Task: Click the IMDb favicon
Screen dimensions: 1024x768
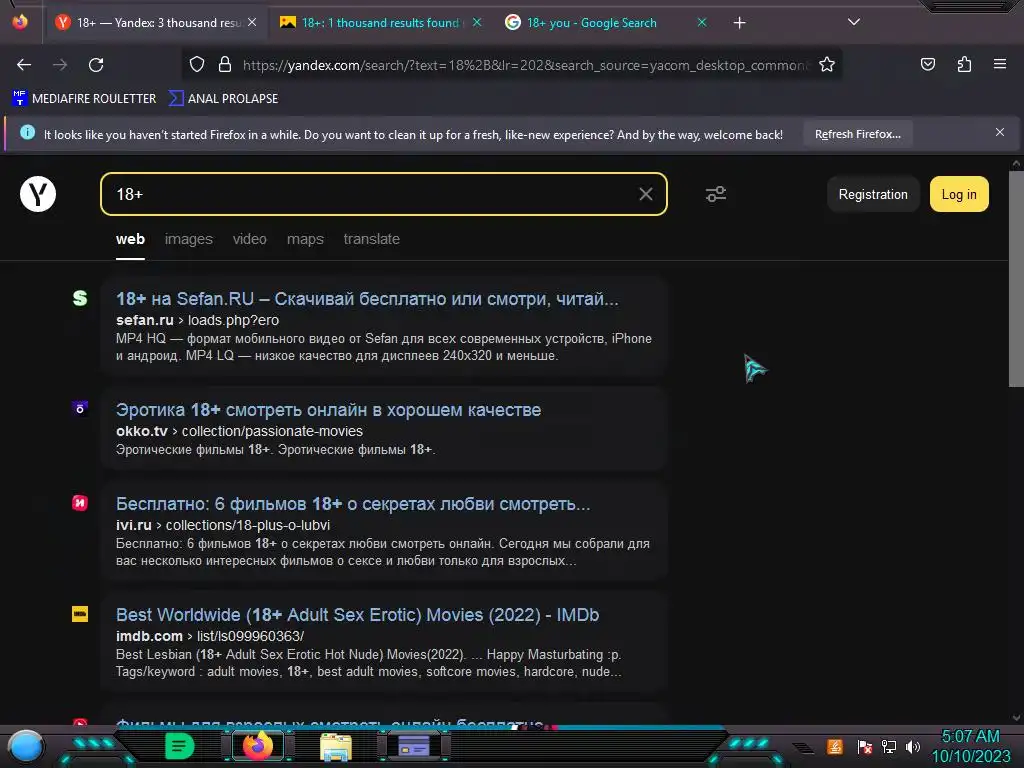Action: [x=80, y=614]
